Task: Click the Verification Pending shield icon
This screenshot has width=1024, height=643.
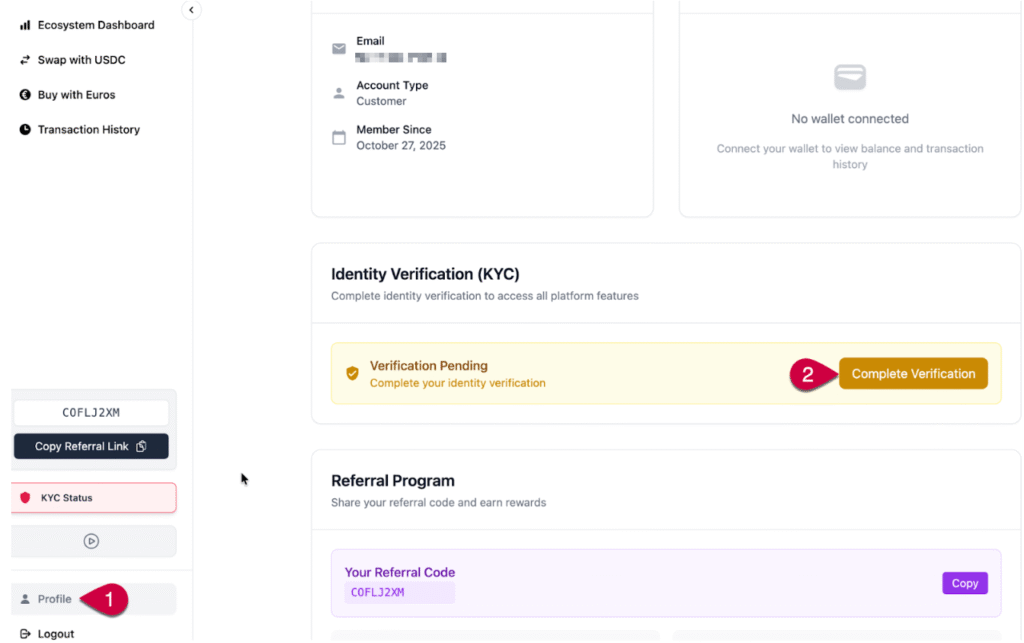Action: tap(352, 373)
